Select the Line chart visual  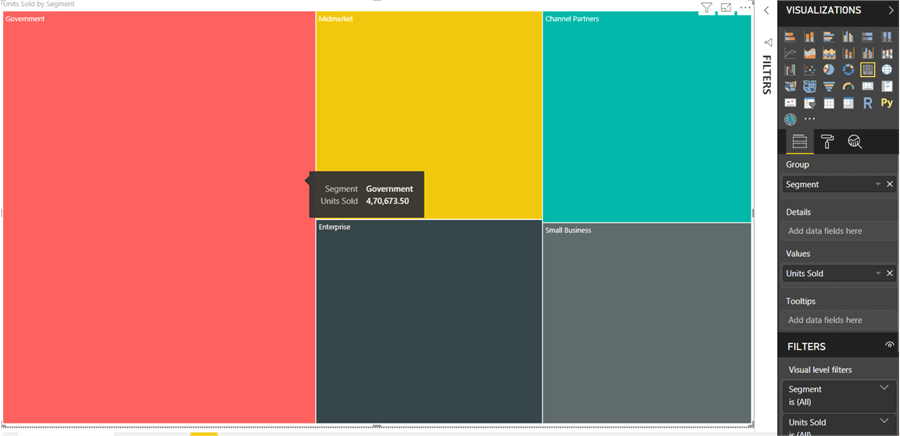click(790, 53)
